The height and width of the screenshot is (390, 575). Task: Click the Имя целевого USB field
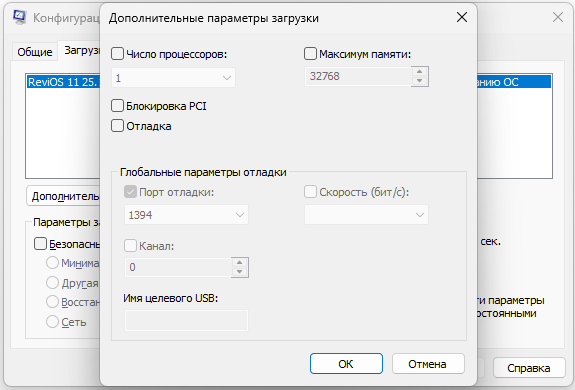tap(186, 321)
